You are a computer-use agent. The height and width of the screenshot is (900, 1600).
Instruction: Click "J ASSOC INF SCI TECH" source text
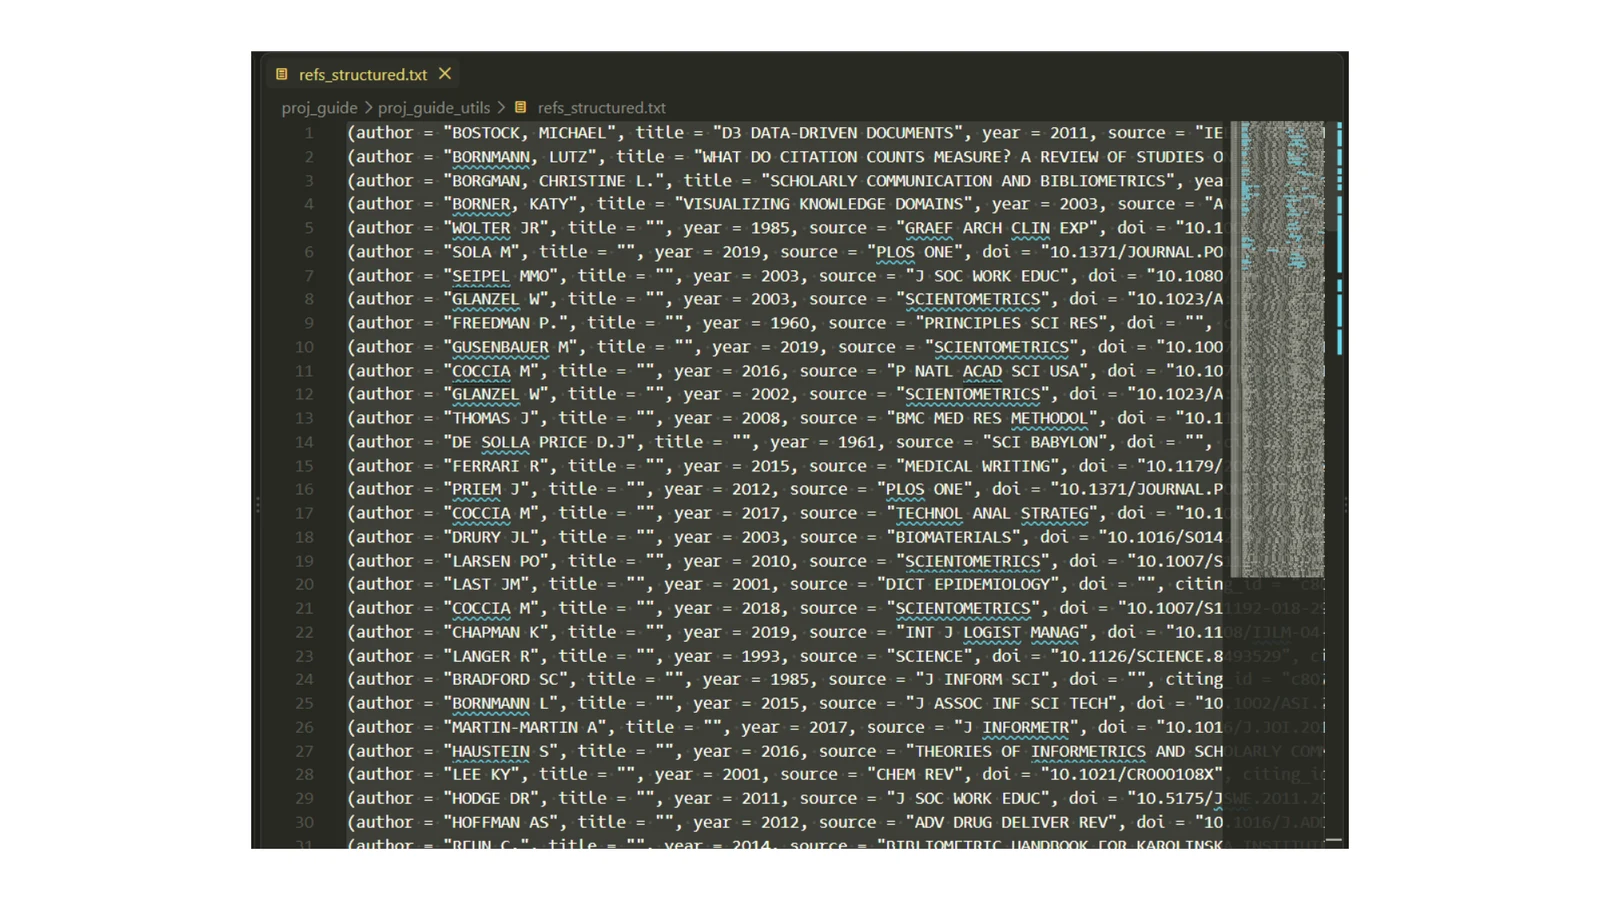point(1010,703)
